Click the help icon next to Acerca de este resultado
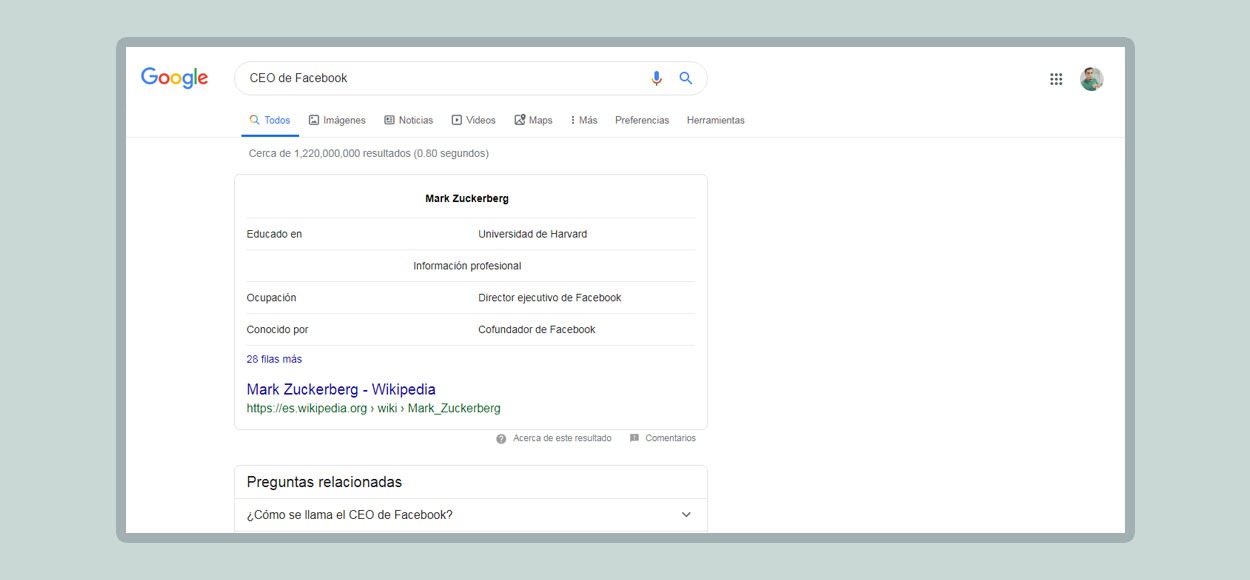Image resolution: width=1250 pixels, height=580 pixels. (x=501, y=438)
